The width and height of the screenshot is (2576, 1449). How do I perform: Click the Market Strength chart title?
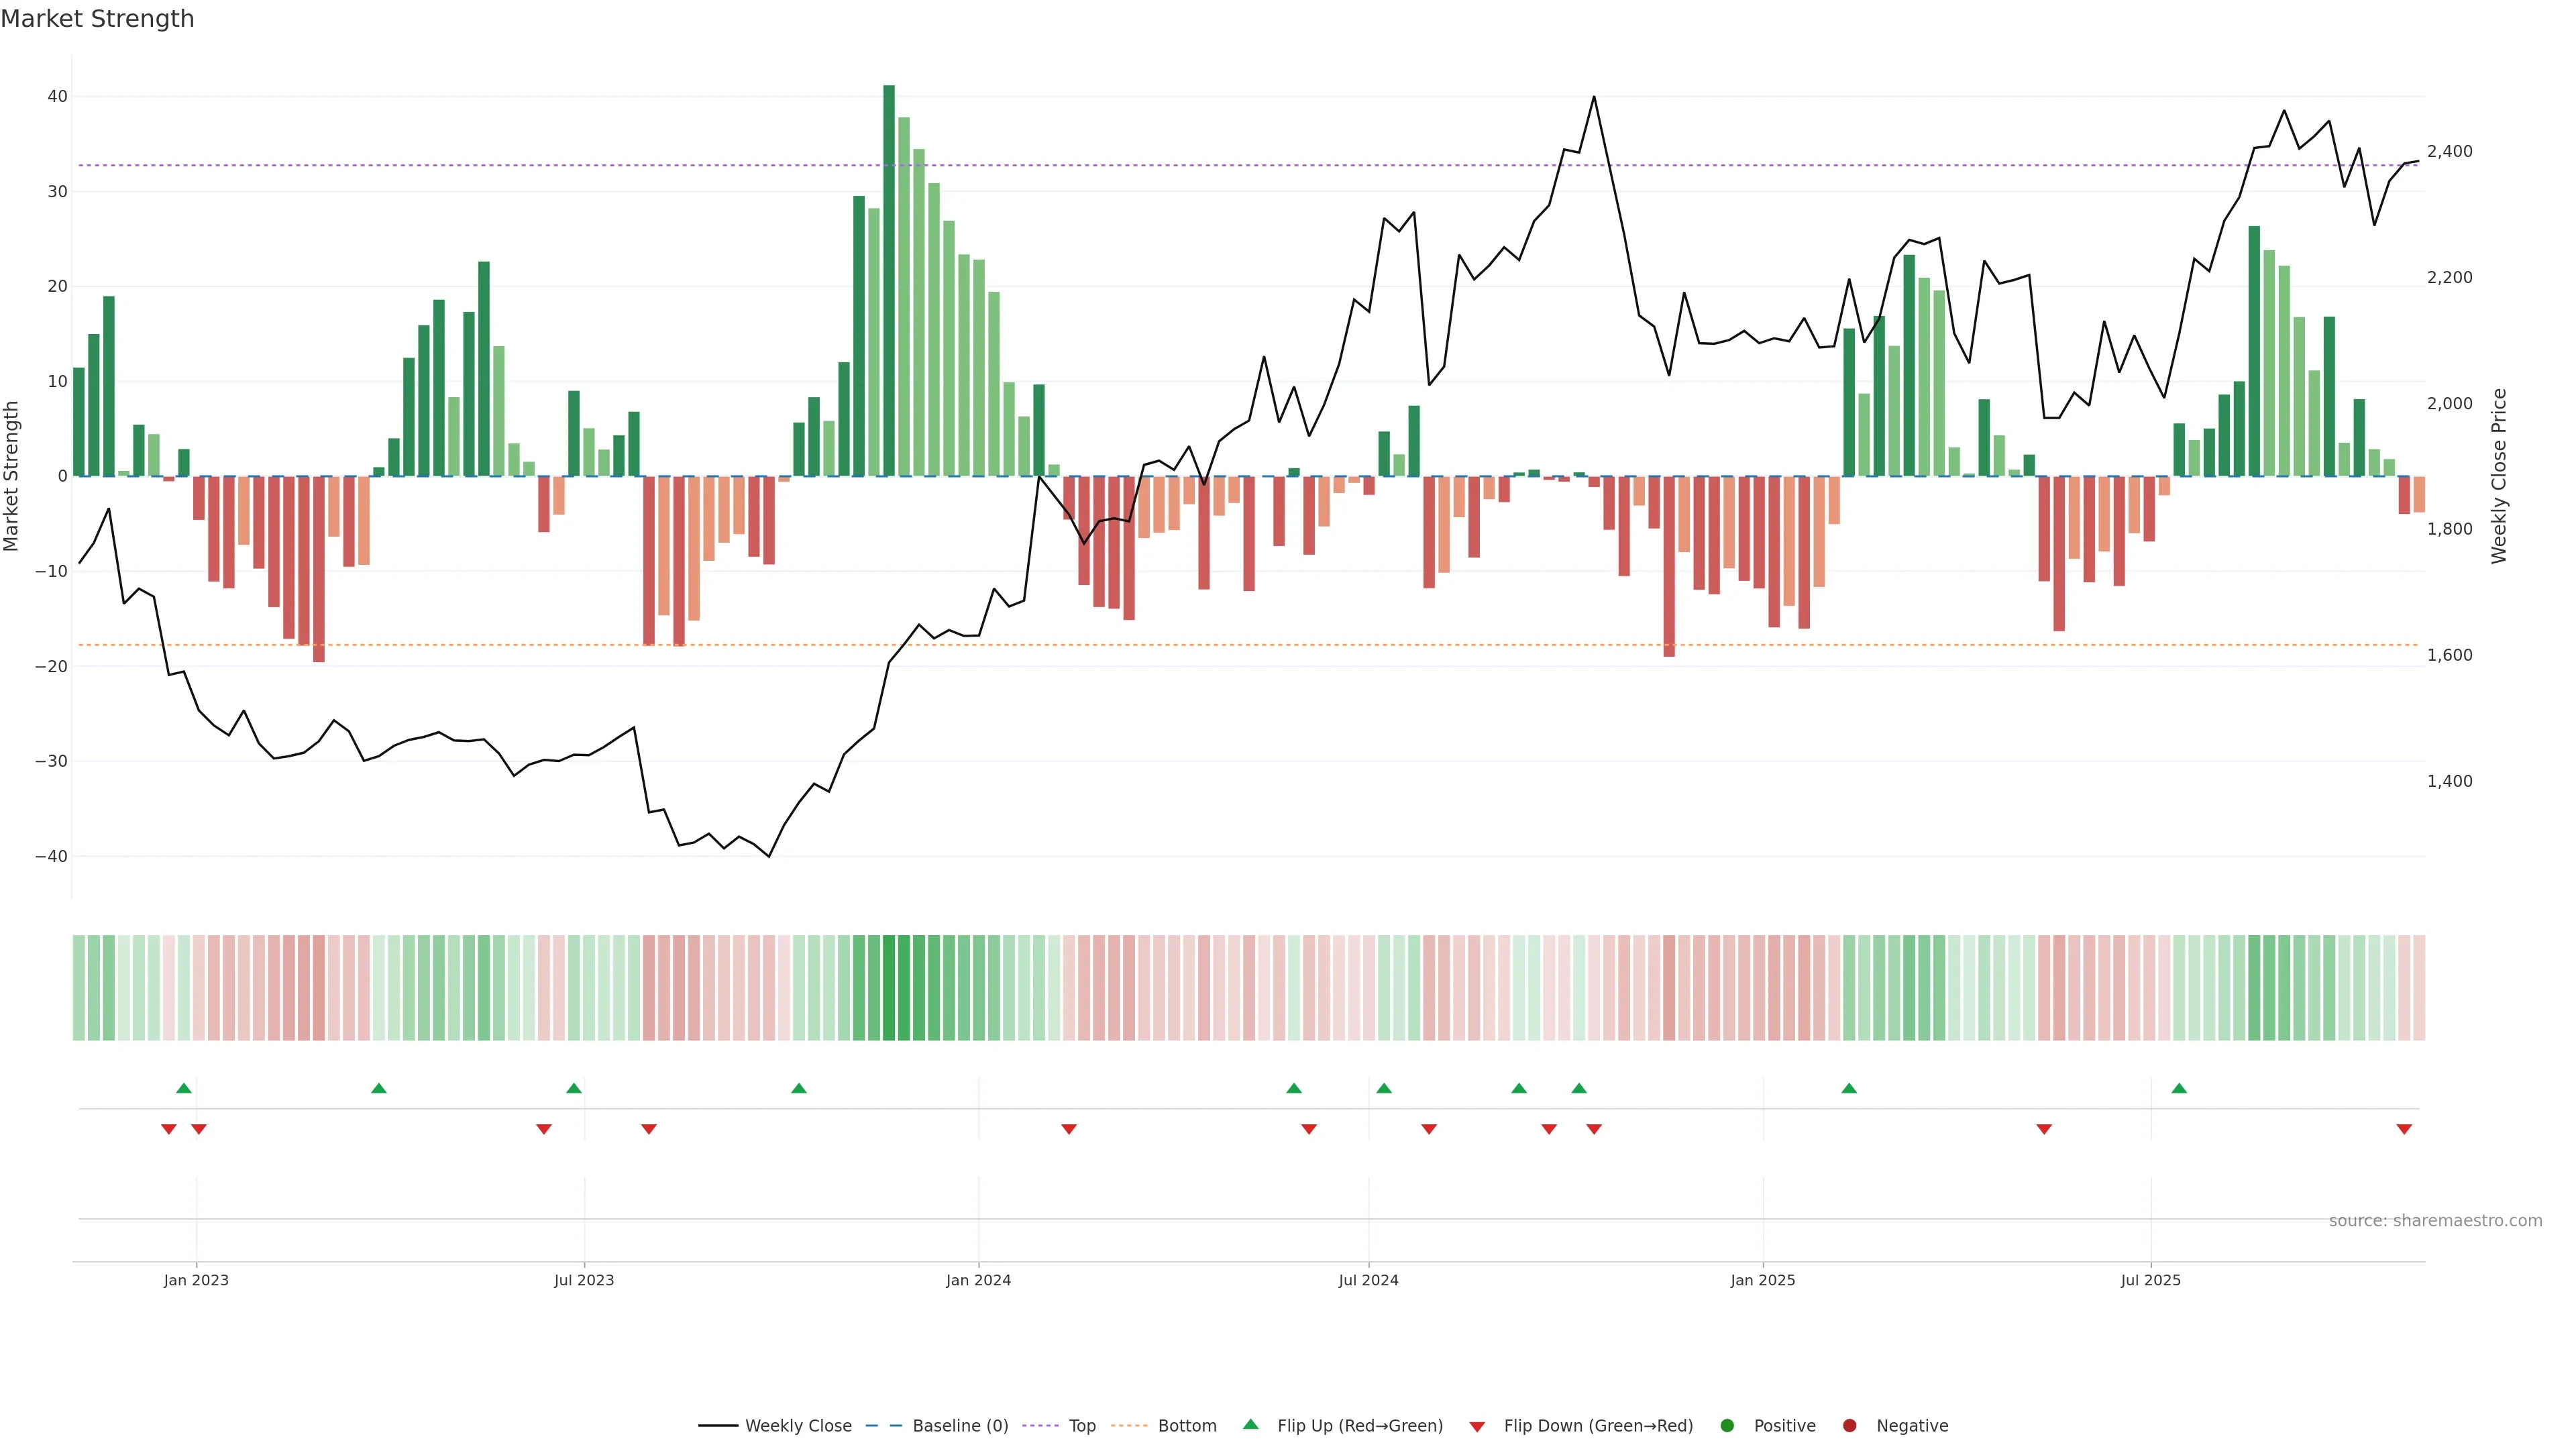97,19
